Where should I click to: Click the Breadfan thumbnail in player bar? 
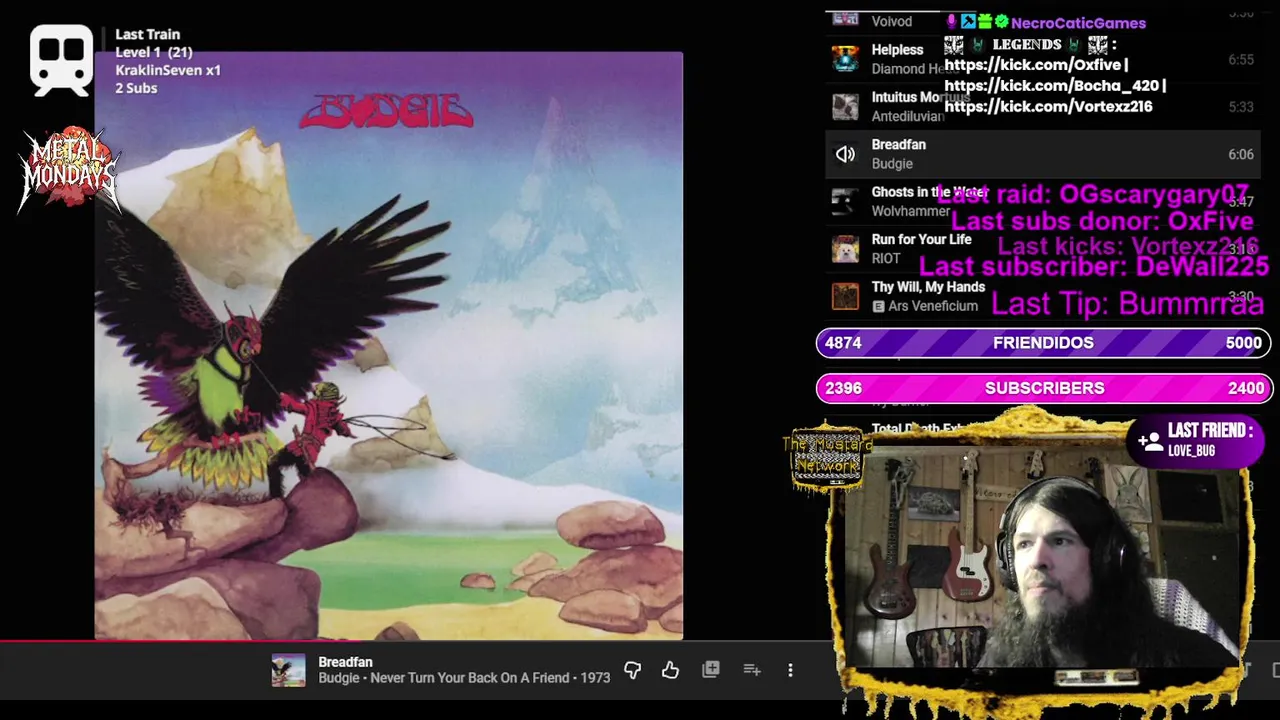coord(288,670)
